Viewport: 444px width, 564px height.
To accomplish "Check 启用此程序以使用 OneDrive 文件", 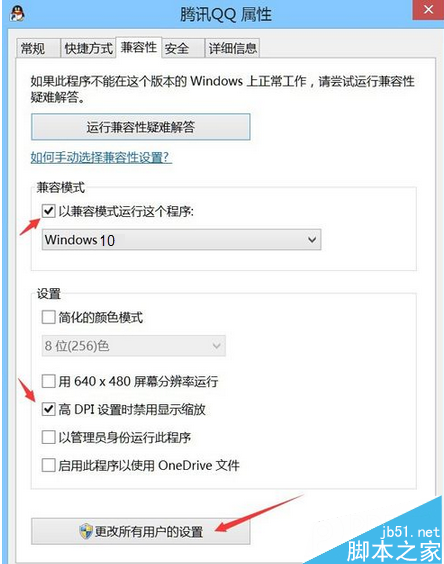I will pyautogui.click(x=49, y=465).
